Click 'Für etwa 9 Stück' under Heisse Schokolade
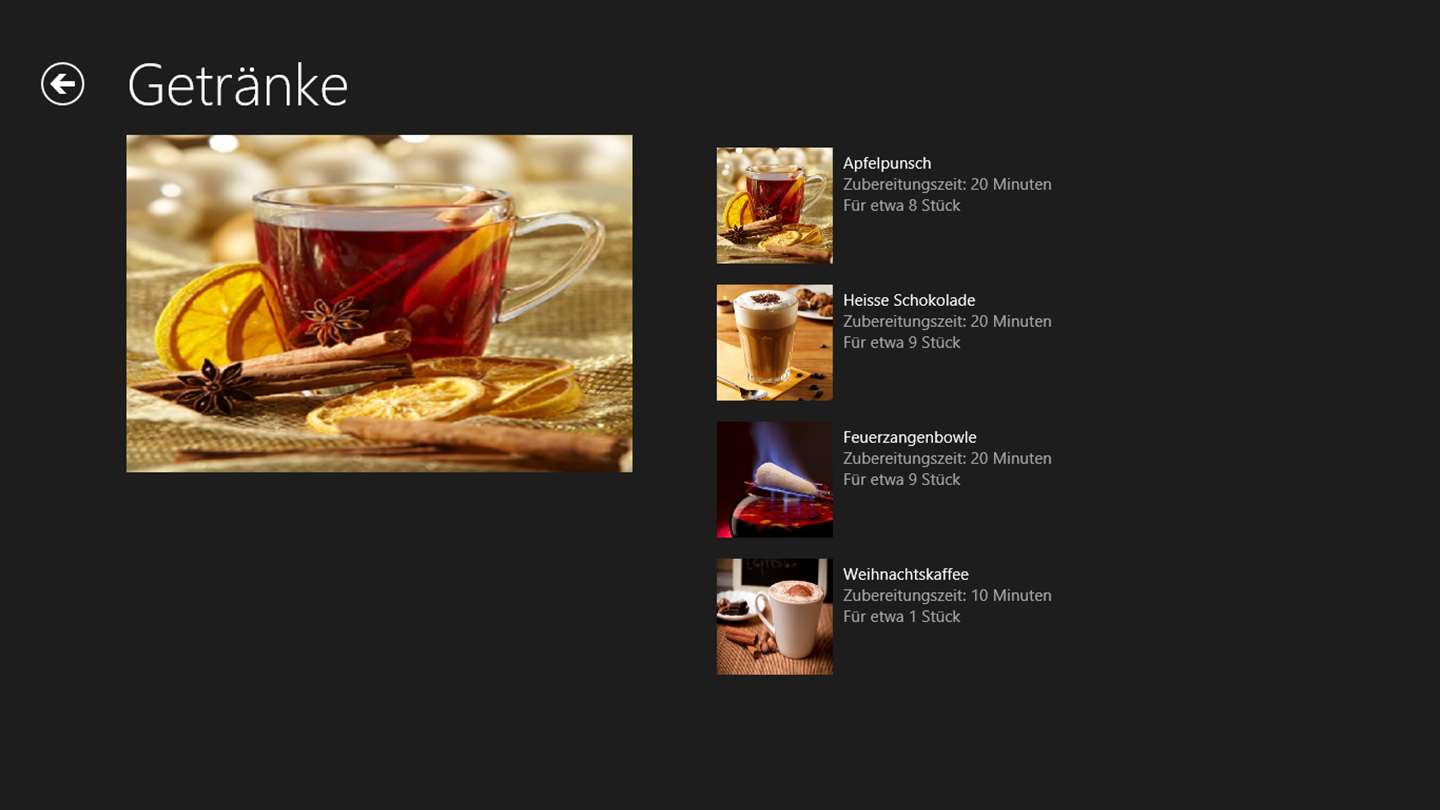 click(901, 342)
